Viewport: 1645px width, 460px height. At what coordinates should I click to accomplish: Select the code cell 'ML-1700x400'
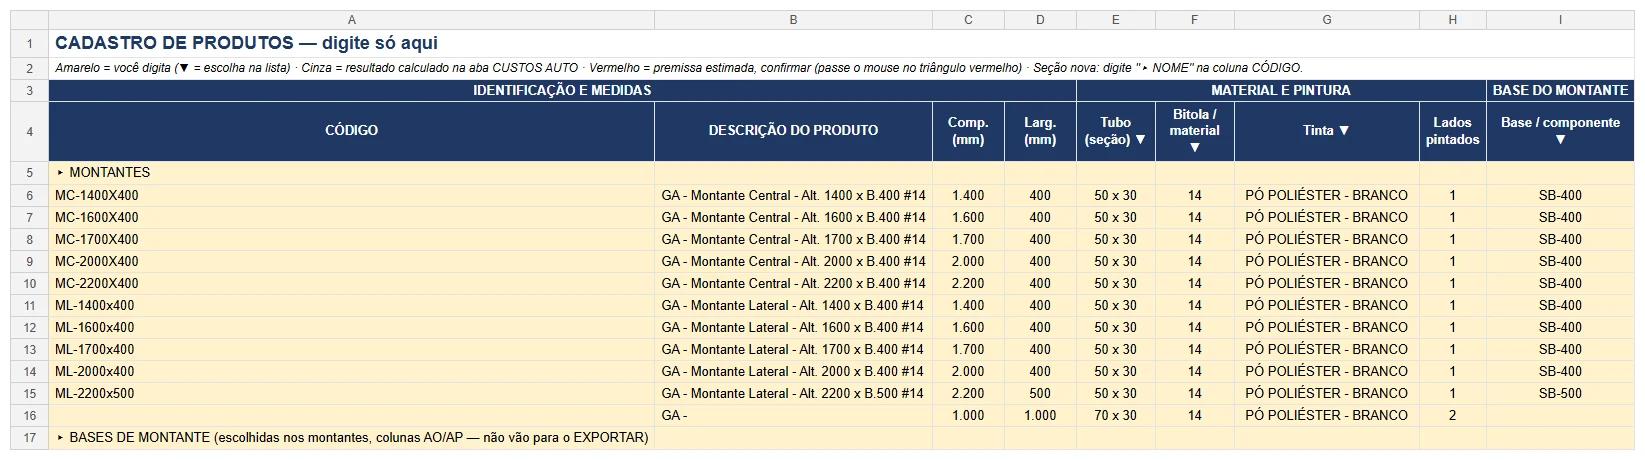click(x=351, y=349)
